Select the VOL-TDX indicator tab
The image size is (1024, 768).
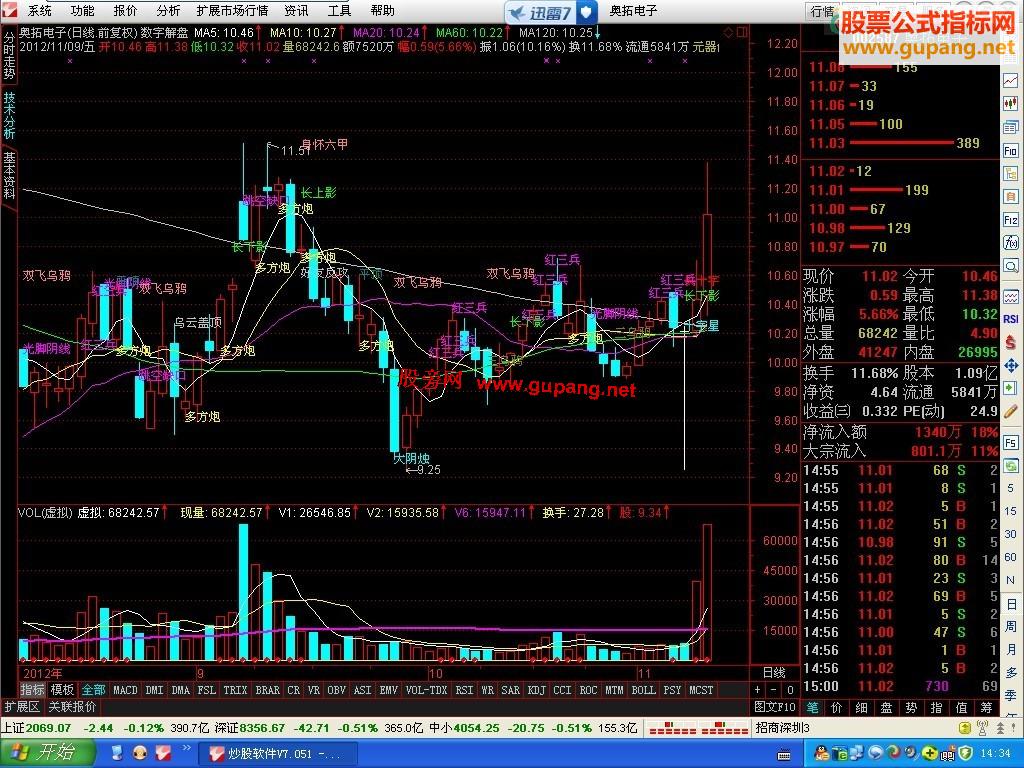(x=426, y=690)
